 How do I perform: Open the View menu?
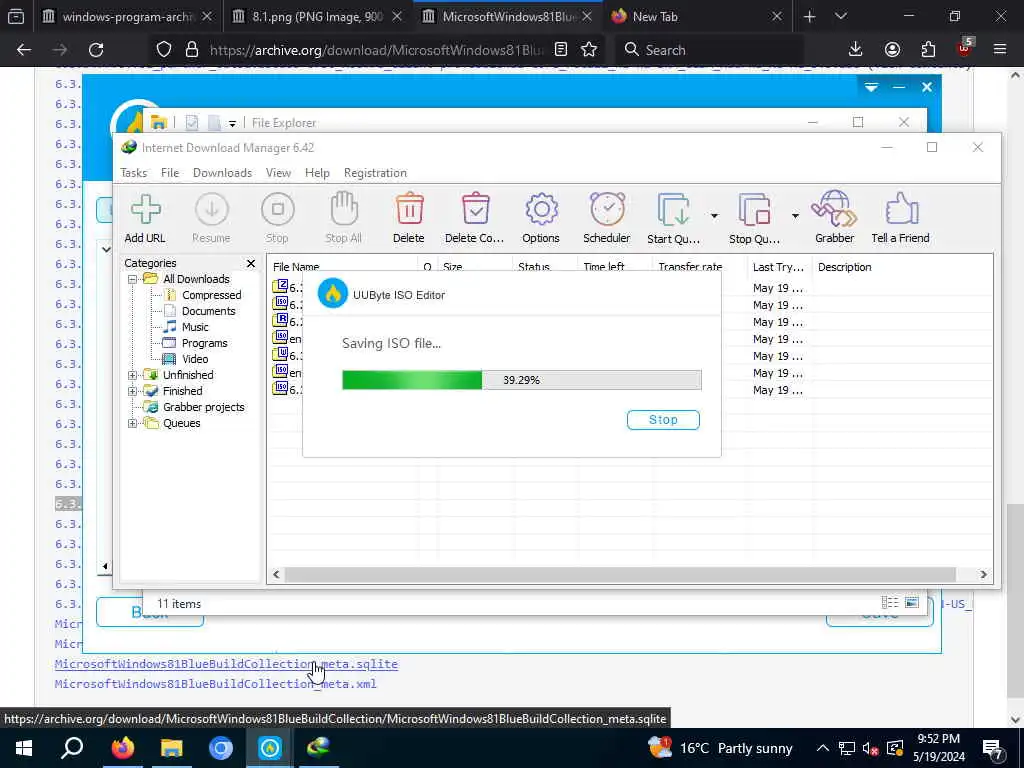[278, 173]
